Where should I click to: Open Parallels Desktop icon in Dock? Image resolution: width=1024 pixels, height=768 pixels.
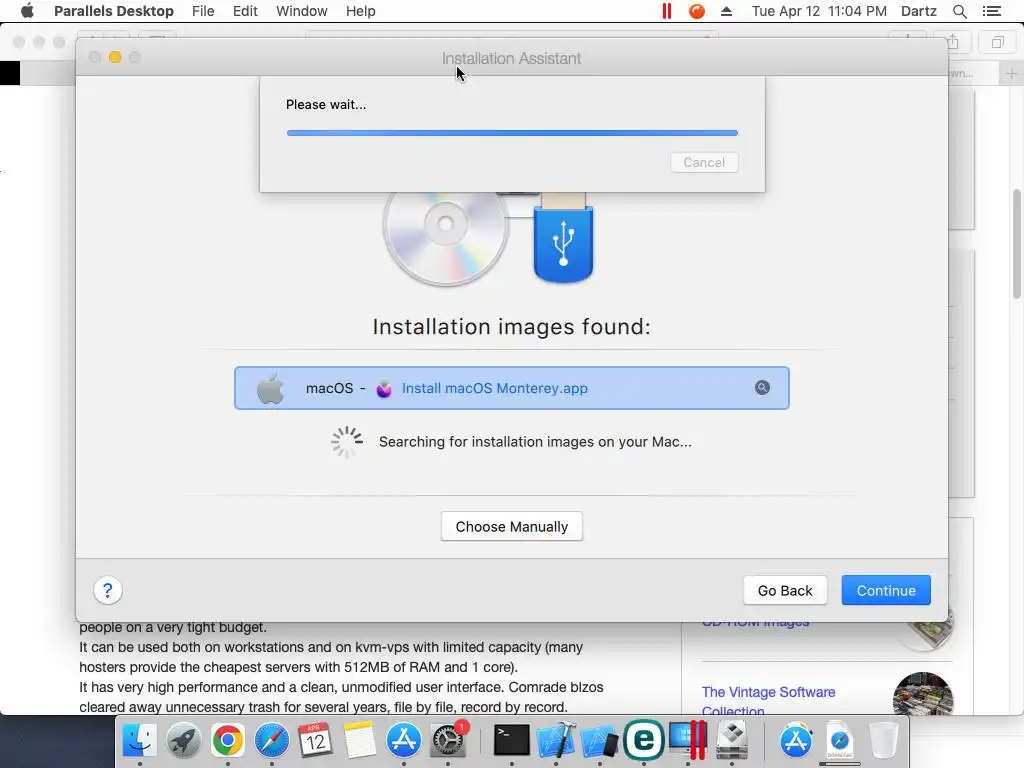[x=688, y=741]
